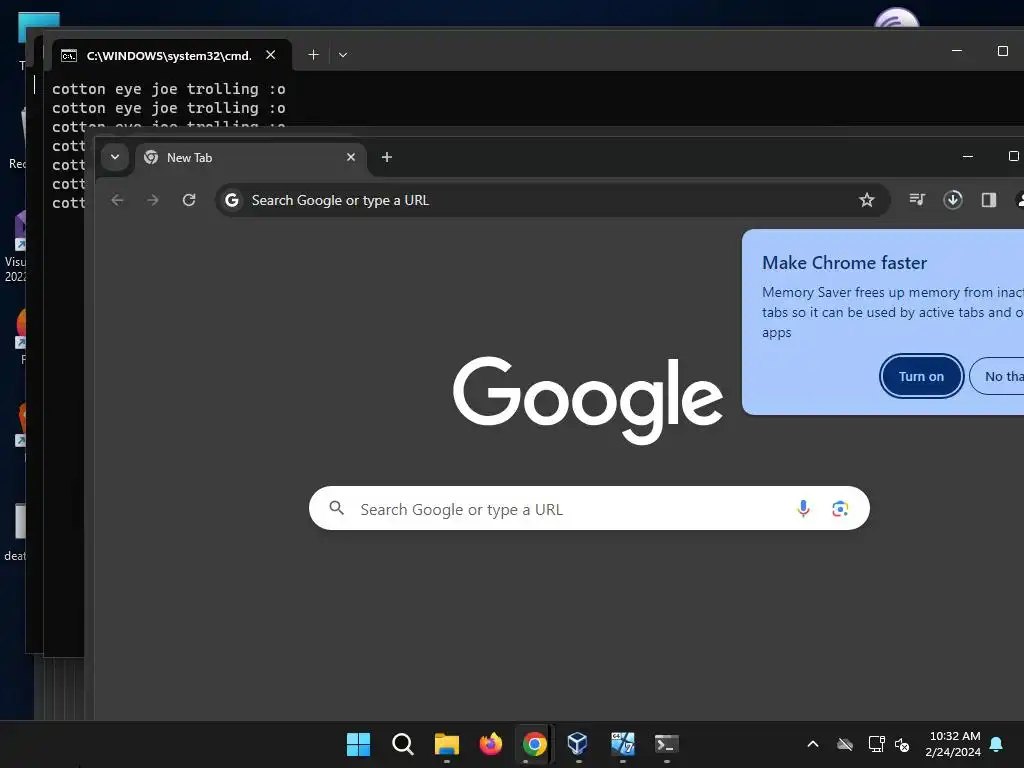
Task: Open the Chrome tab search dropdown
Action: [x=115, y=157]
